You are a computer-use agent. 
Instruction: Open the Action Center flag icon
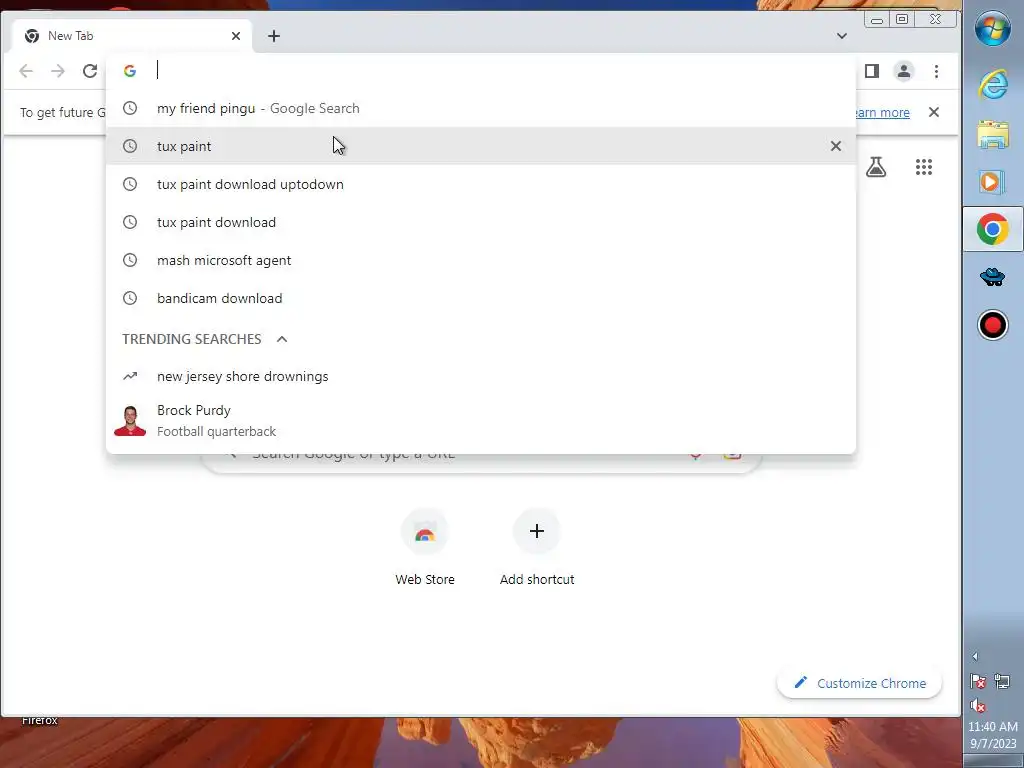click(978, 682)
